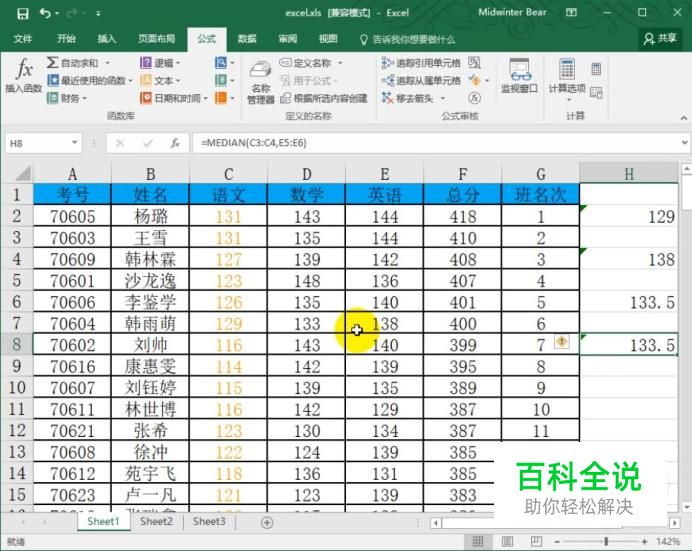This screenshot has width=692, height=551.
Task: Open Calculation Options (计算选项)
Action: [x=567, y=79]
